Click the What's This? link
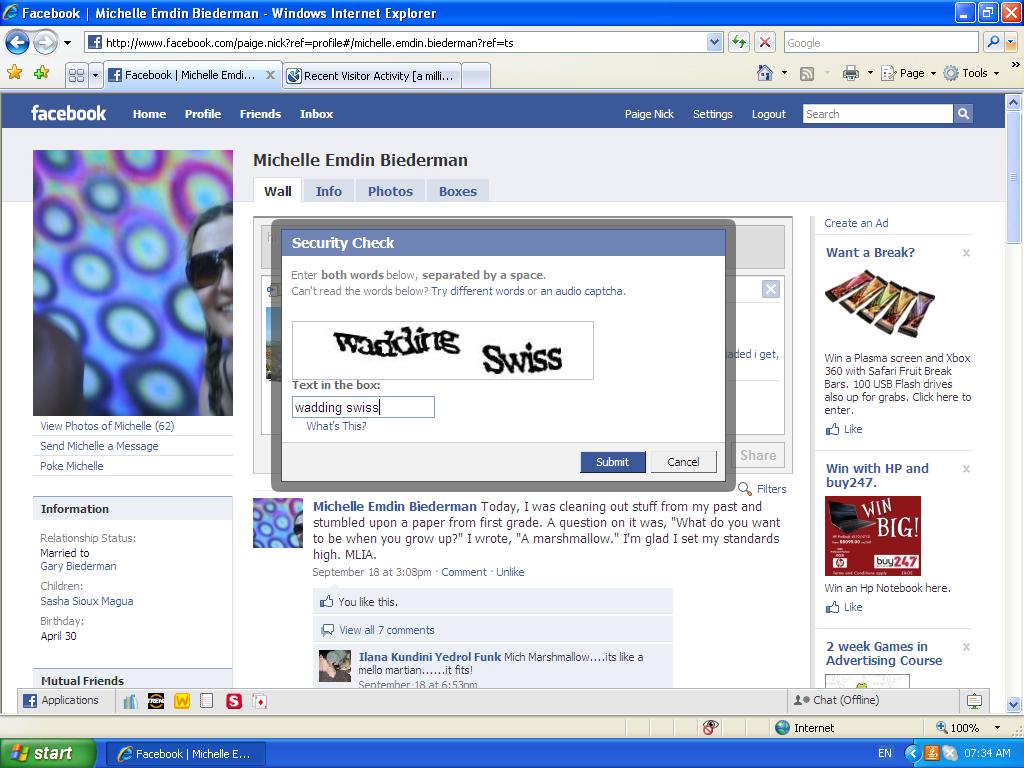 pos(336,426)
